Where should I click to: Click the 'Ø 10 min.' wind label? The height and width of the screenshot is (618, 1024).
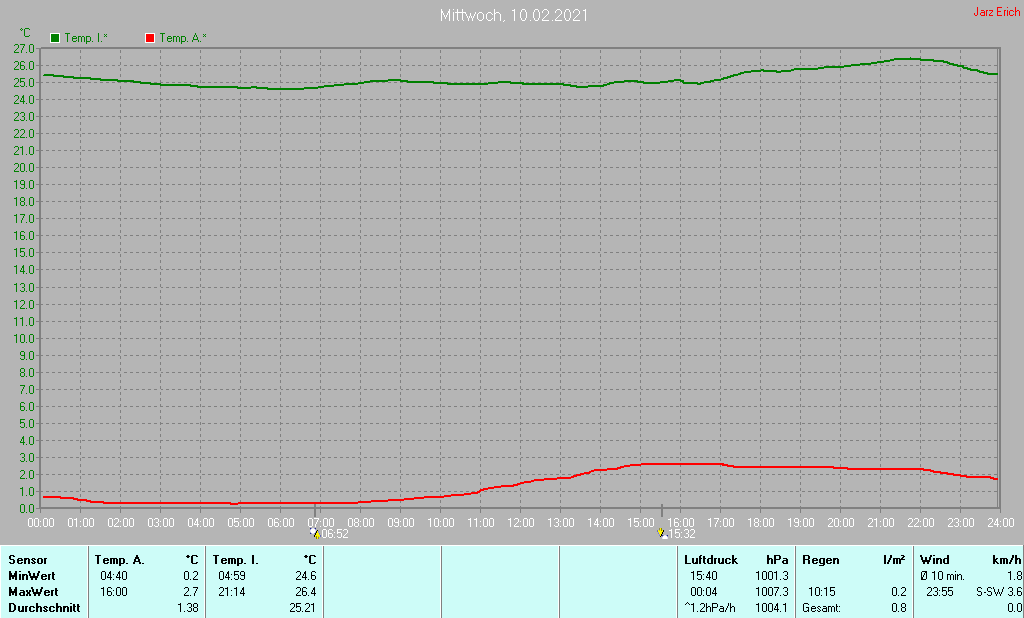[x=942, y=576]
